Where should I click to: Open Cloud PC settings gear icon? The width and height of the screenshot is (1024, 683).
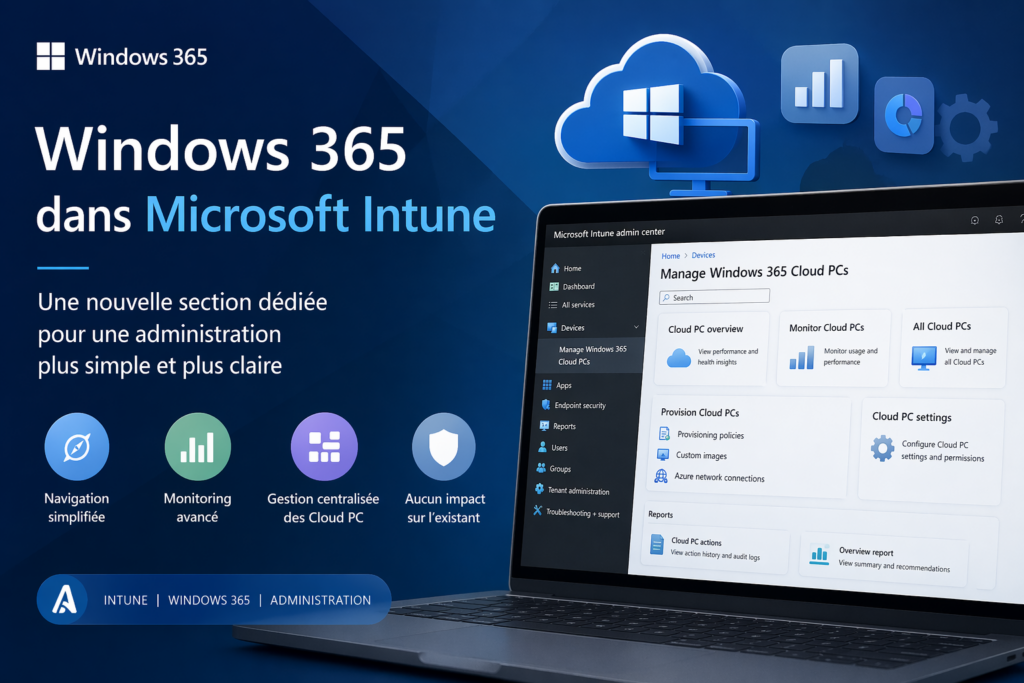click(882, 449)
